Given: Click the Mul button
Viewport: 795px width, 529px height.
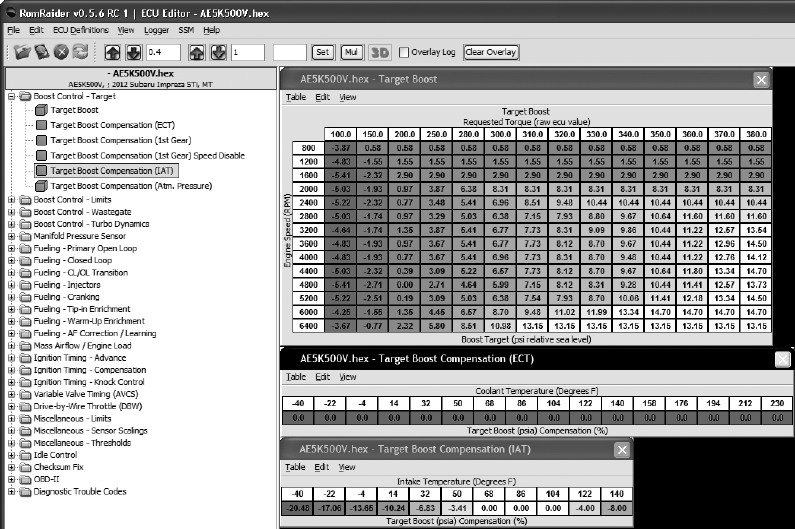Looking at the screenshot, I should point(351,52).
